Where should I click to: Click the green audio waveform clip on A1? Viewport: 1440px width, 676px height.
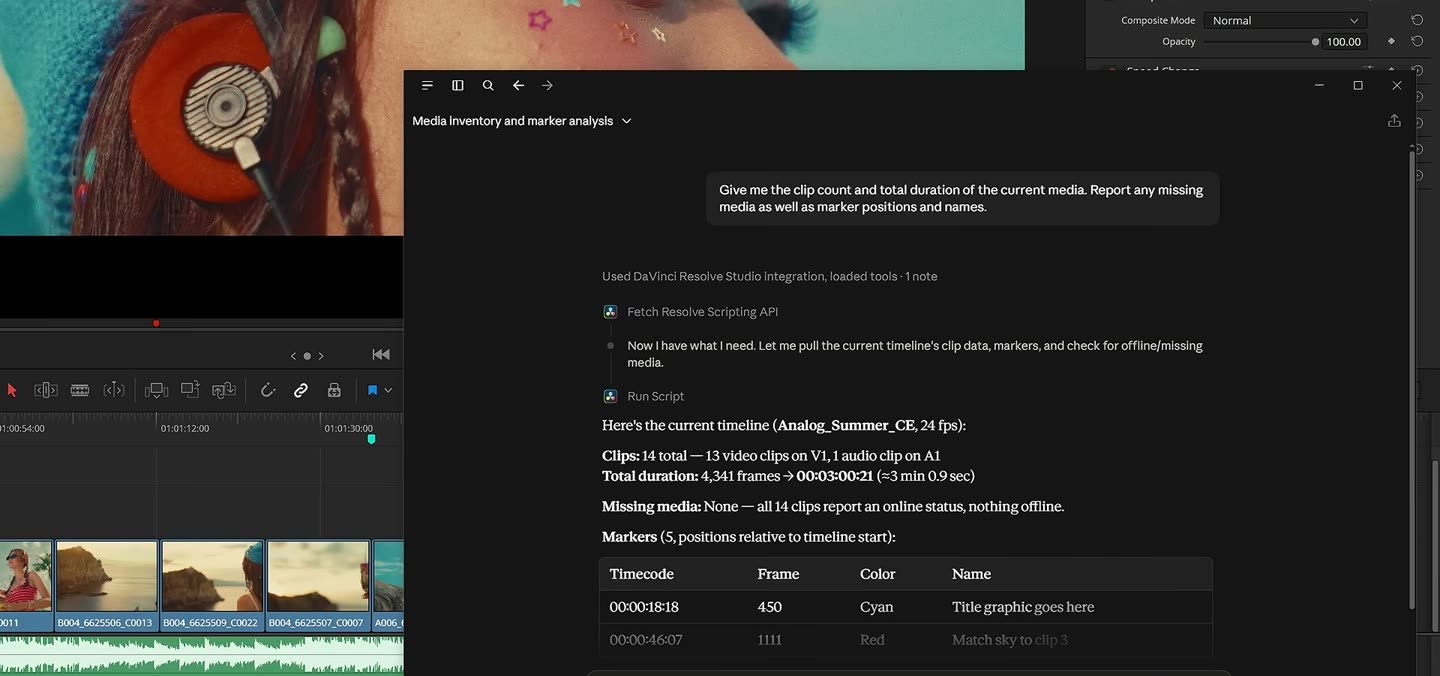coord(201,655)
